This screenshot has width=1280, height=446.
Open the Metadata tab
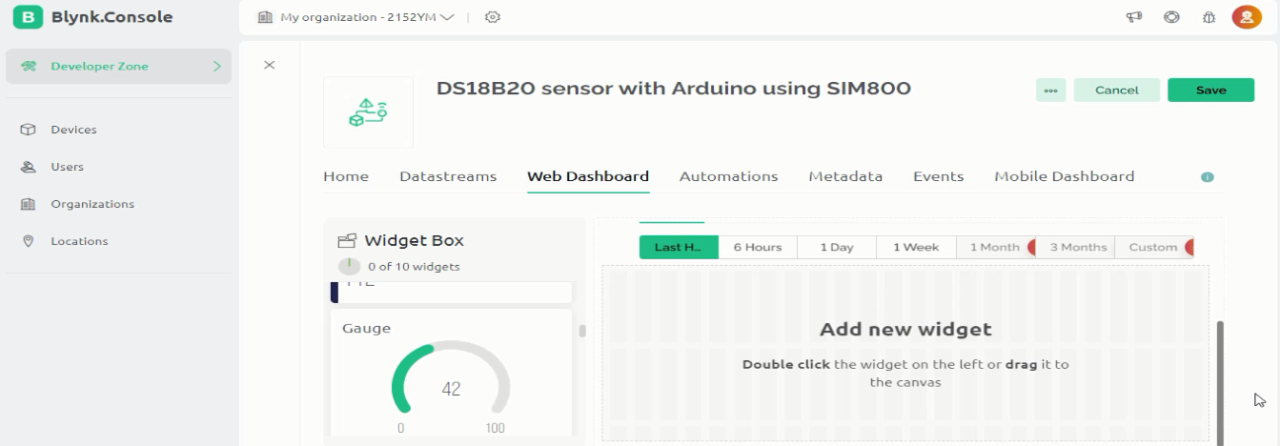click(846, 176)
